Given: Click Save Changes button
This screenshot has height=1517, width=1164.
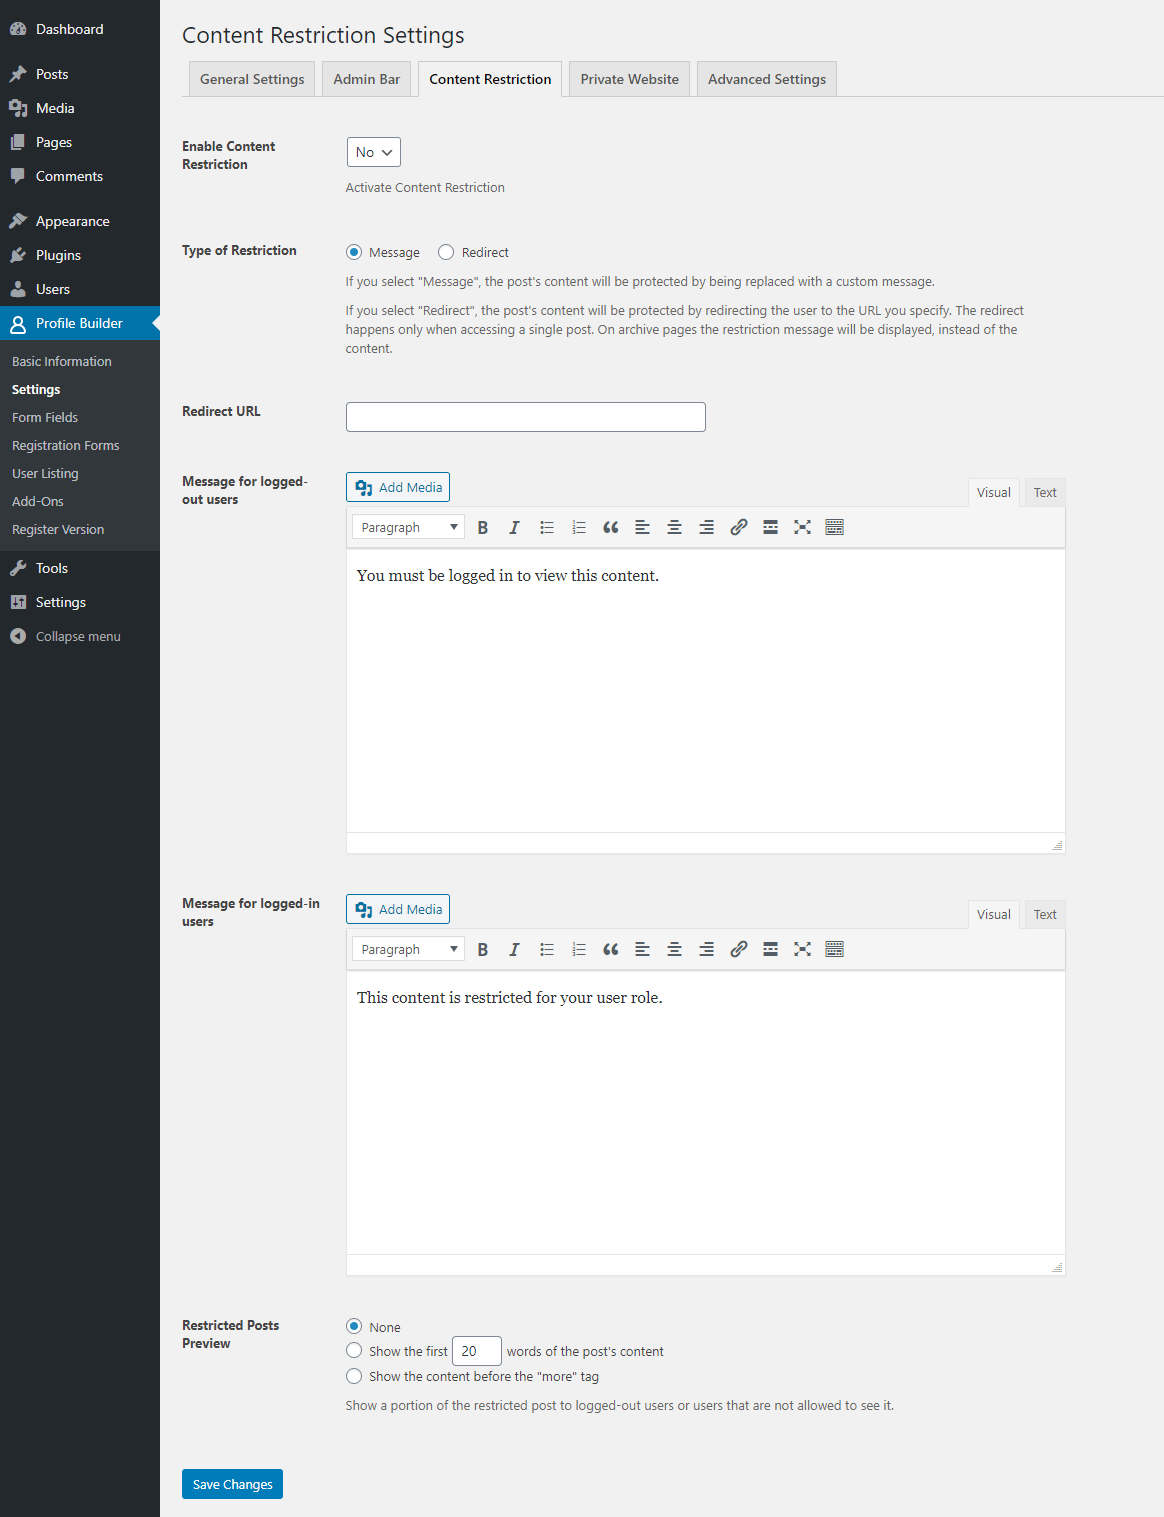Looking at the screenshot, I should 232,1484.
